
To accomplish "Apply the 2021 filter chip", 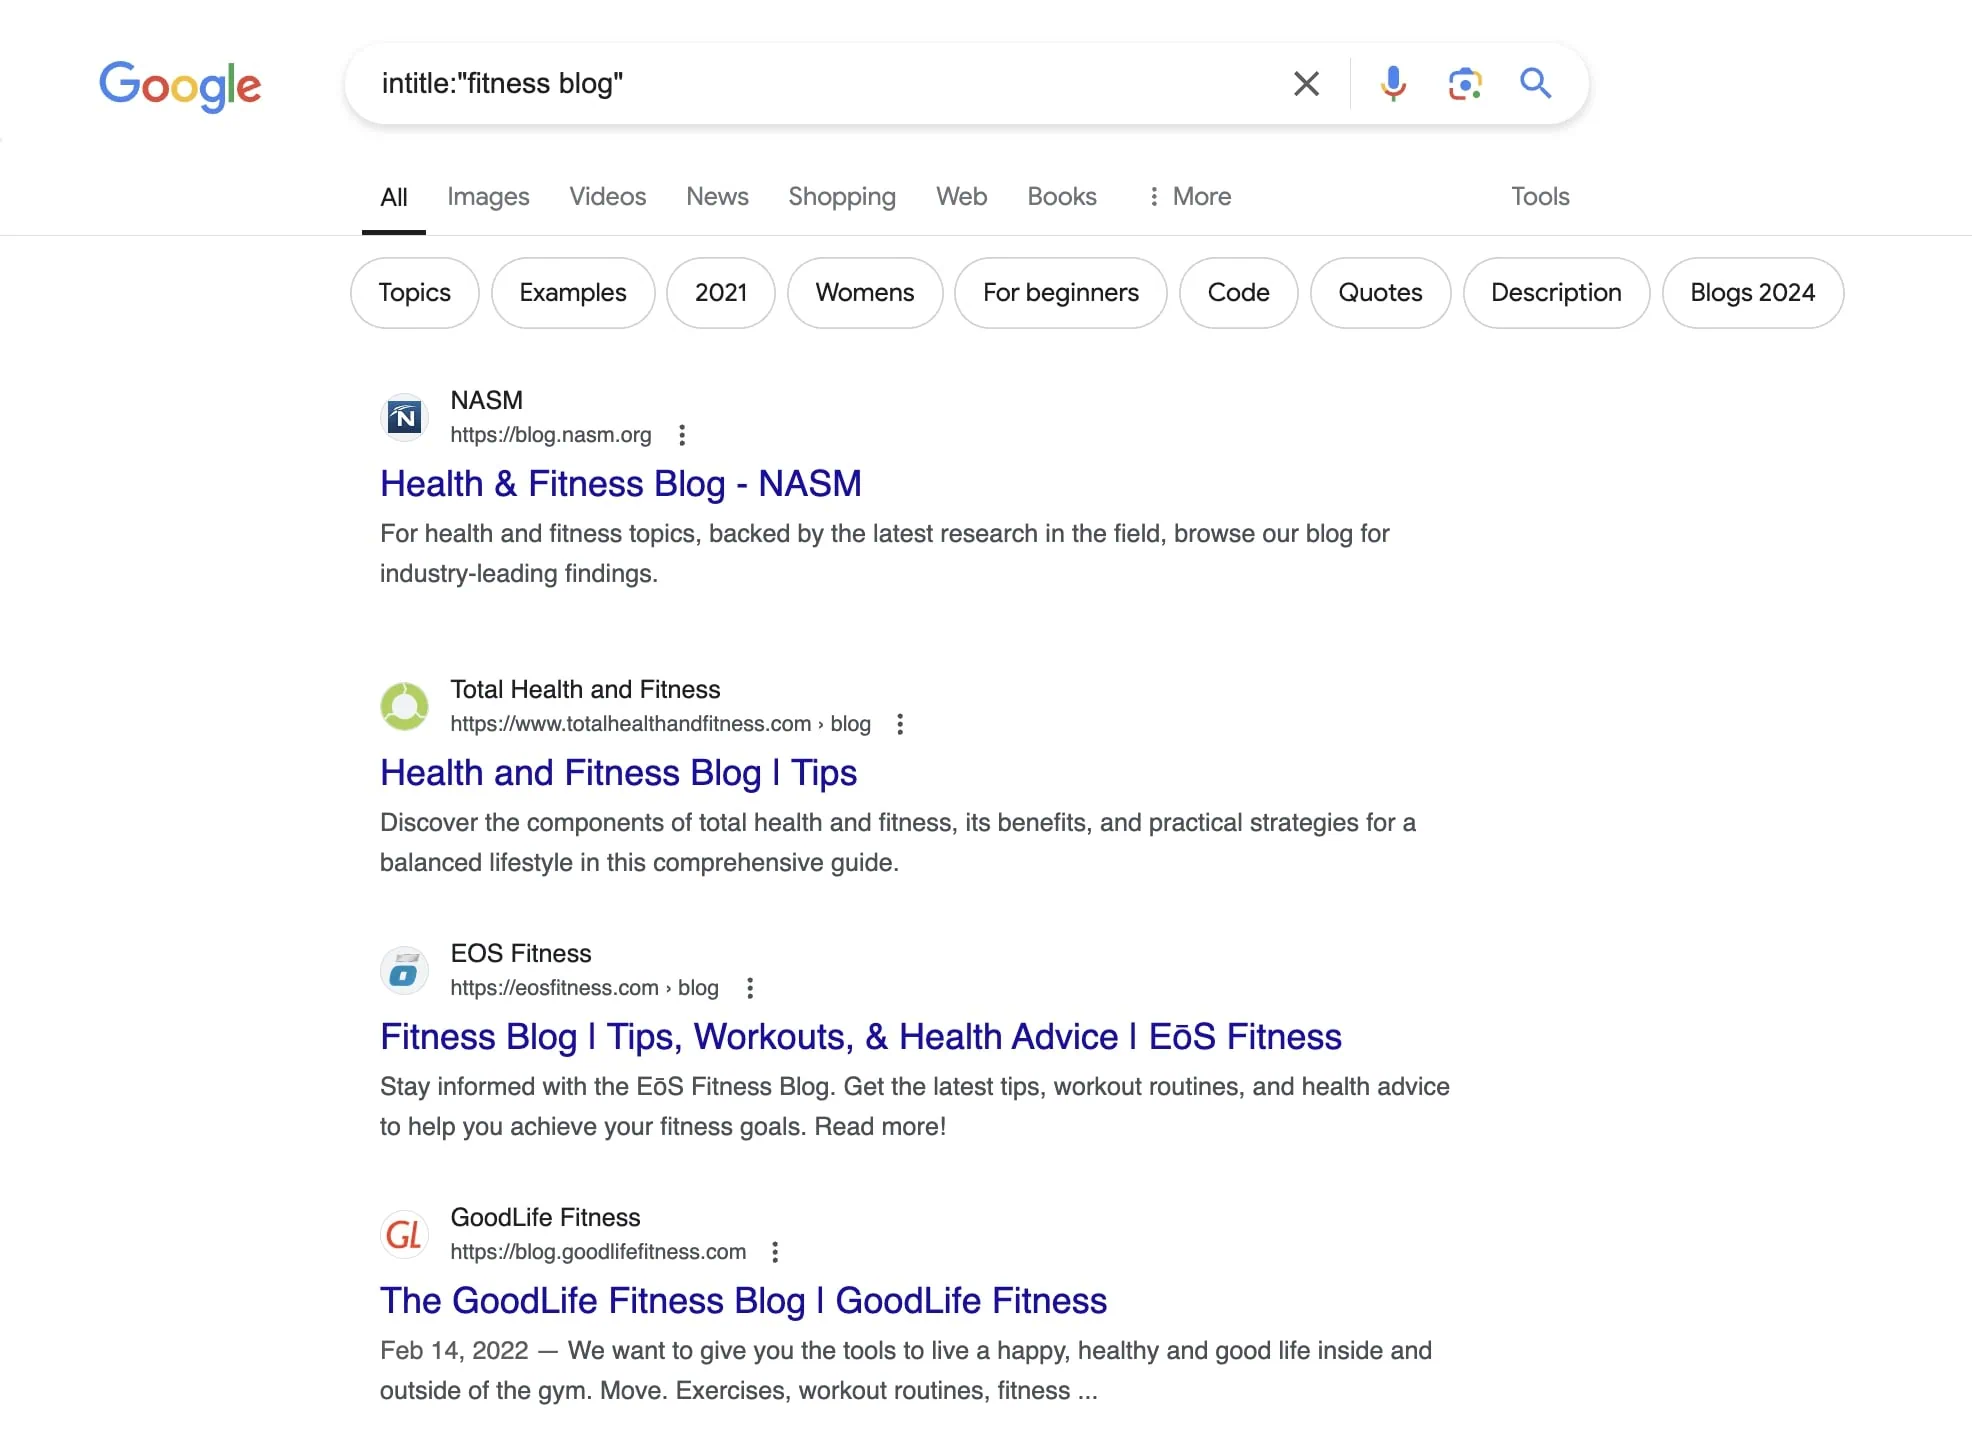I will pos(721,293).
